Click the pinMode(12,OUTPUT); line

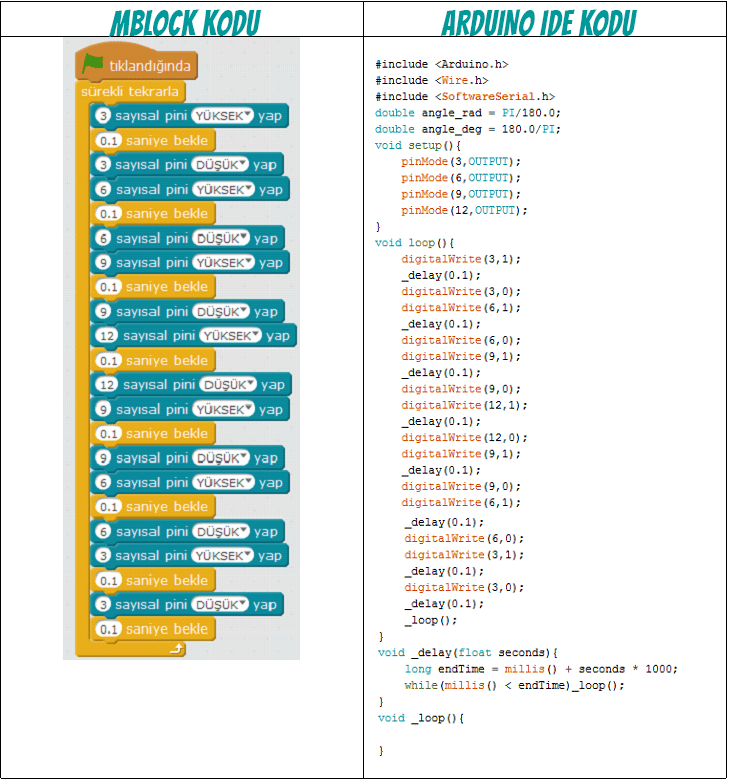(464, 210)
